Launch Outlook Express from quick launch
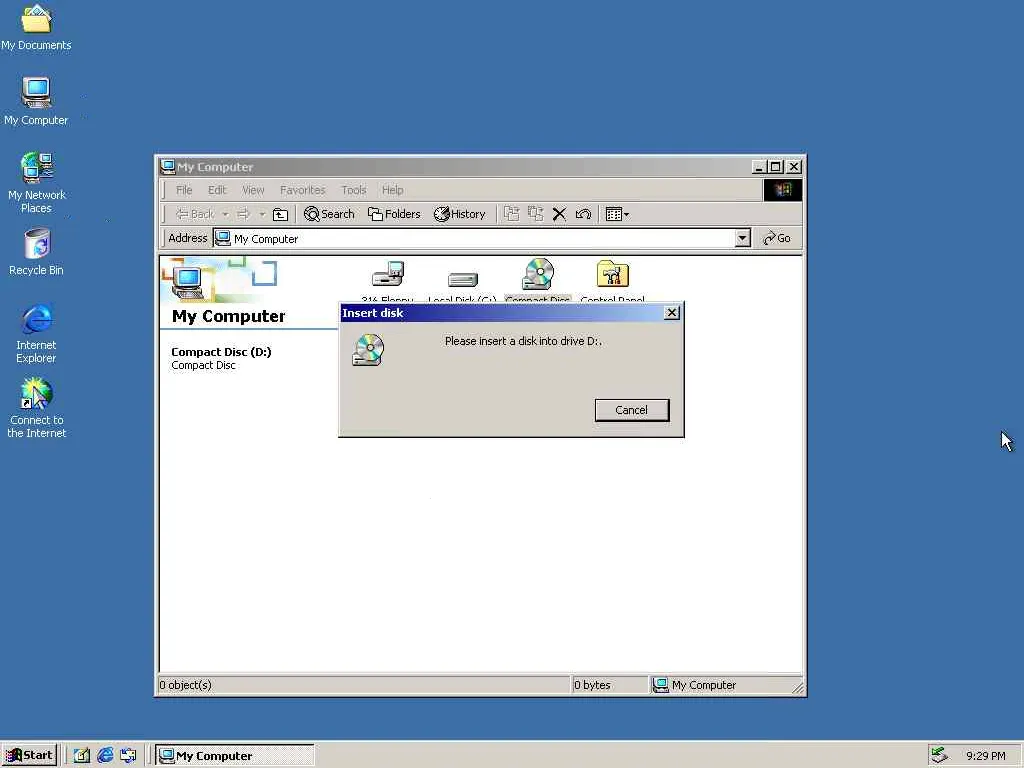The height and width of the screenshot is (768, 1024). pyautogui.click(x=128, y=756)
